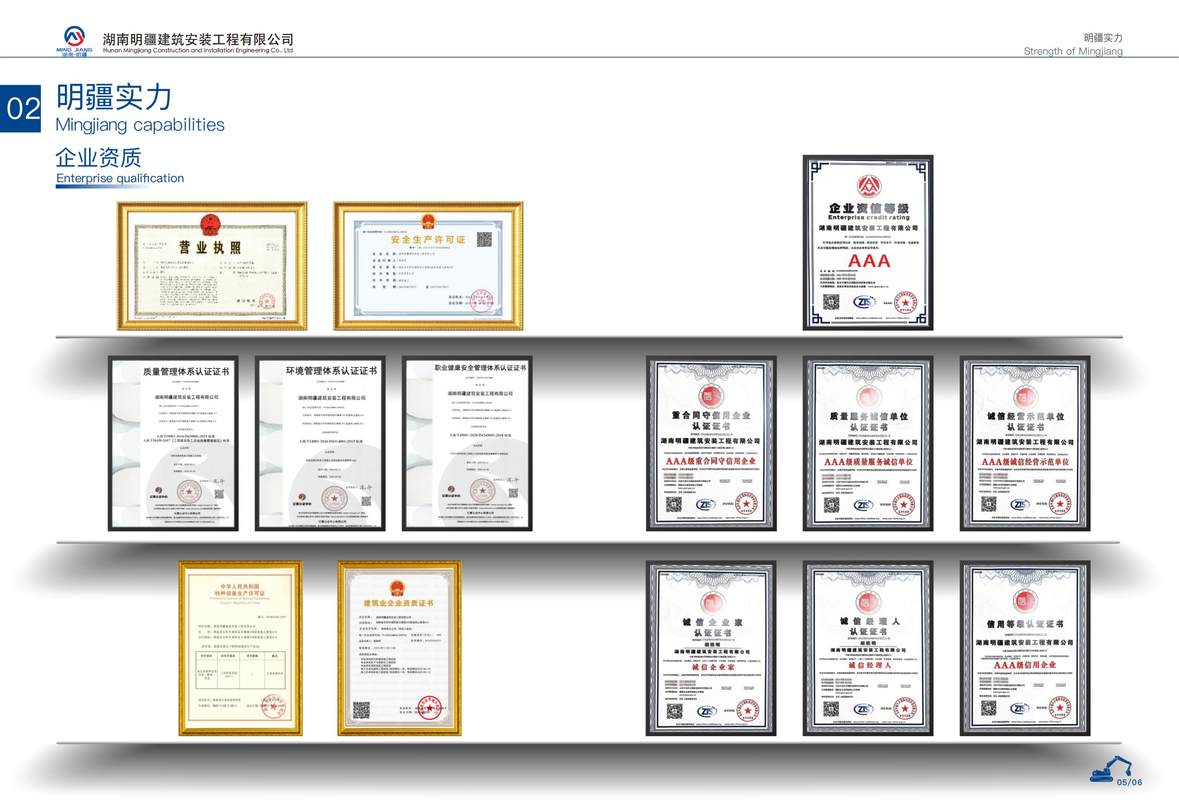Click the Strength of Mingjiang header text
Screen dimensions: 1179x800
(x=1073, y=51)
